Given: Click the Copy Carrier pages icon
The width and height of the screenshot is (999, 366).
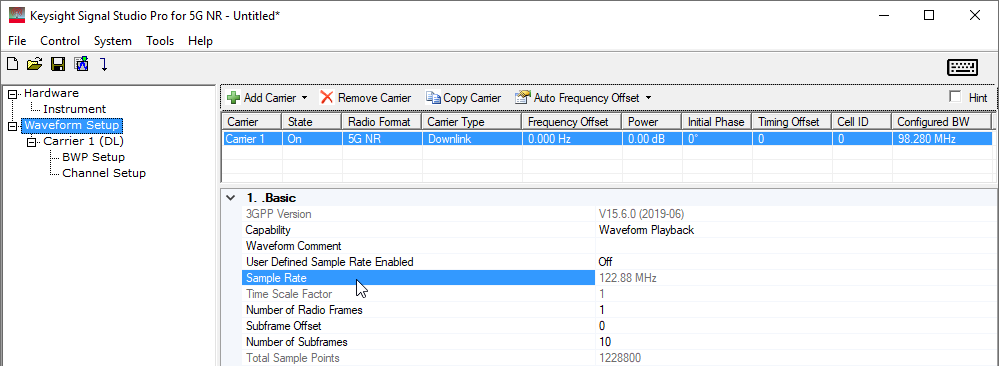Looking at the screenshot, I should 433,98.
